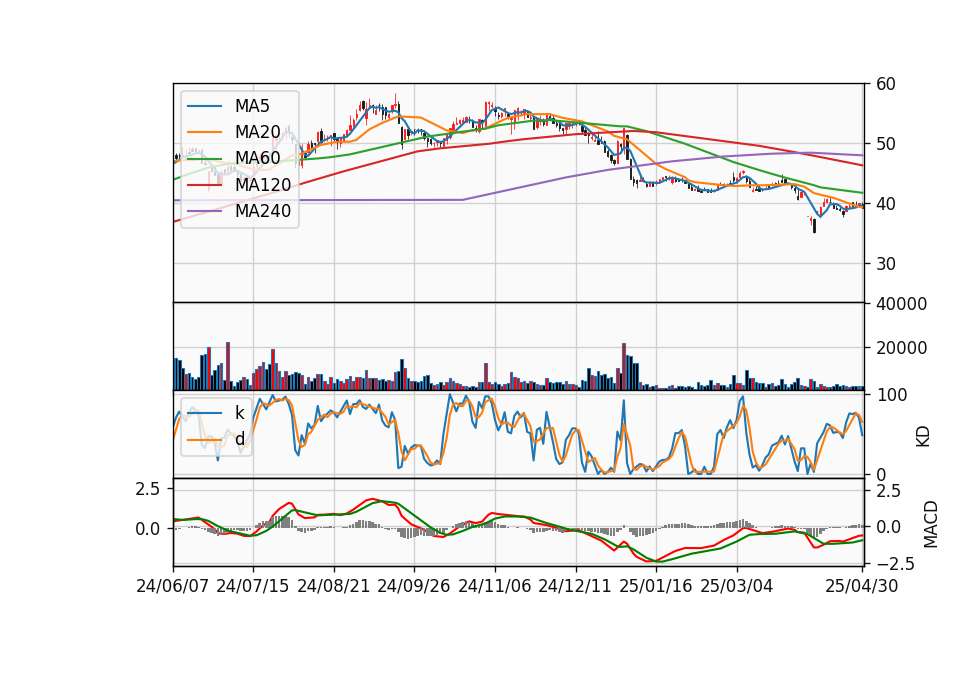
Task: Select the MA120 legend entry text
Action: pos(263,184)
